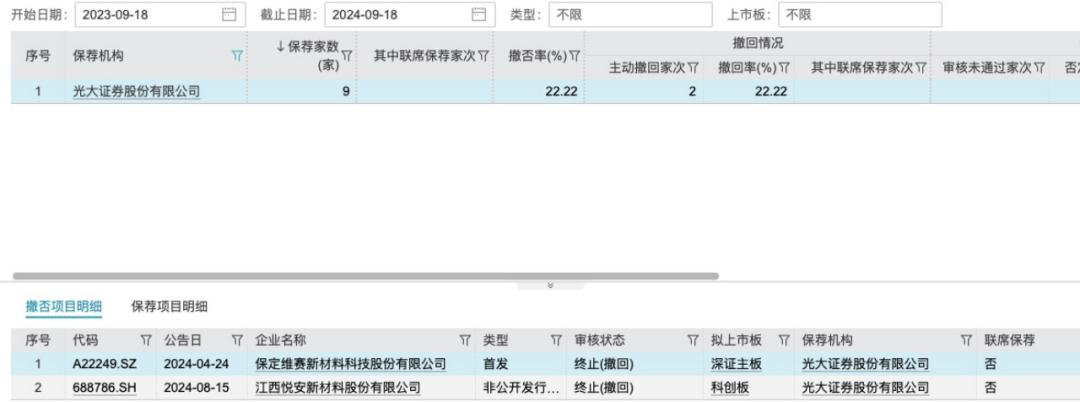Open 江西悦安新材料股份有限公司 company link
Viewport: 1080px width, 402px height.
338,388
